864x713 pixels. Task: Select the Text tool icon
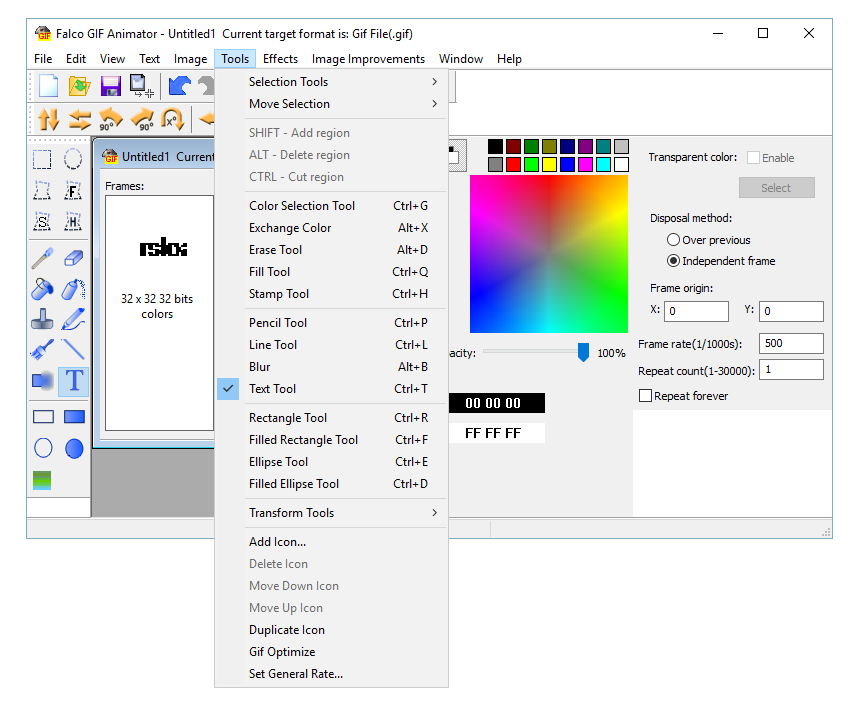point(74,381)
